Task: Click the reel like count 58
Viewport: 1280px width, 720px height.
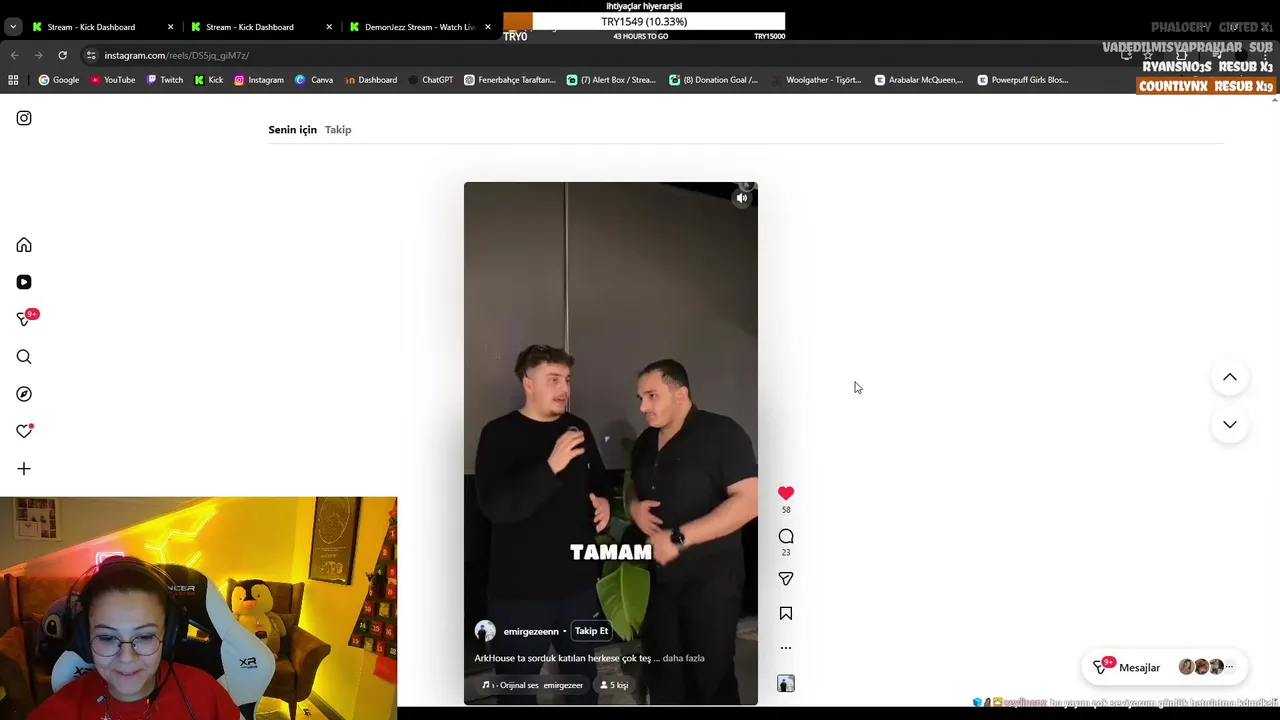Action: (x=786, y=510)
